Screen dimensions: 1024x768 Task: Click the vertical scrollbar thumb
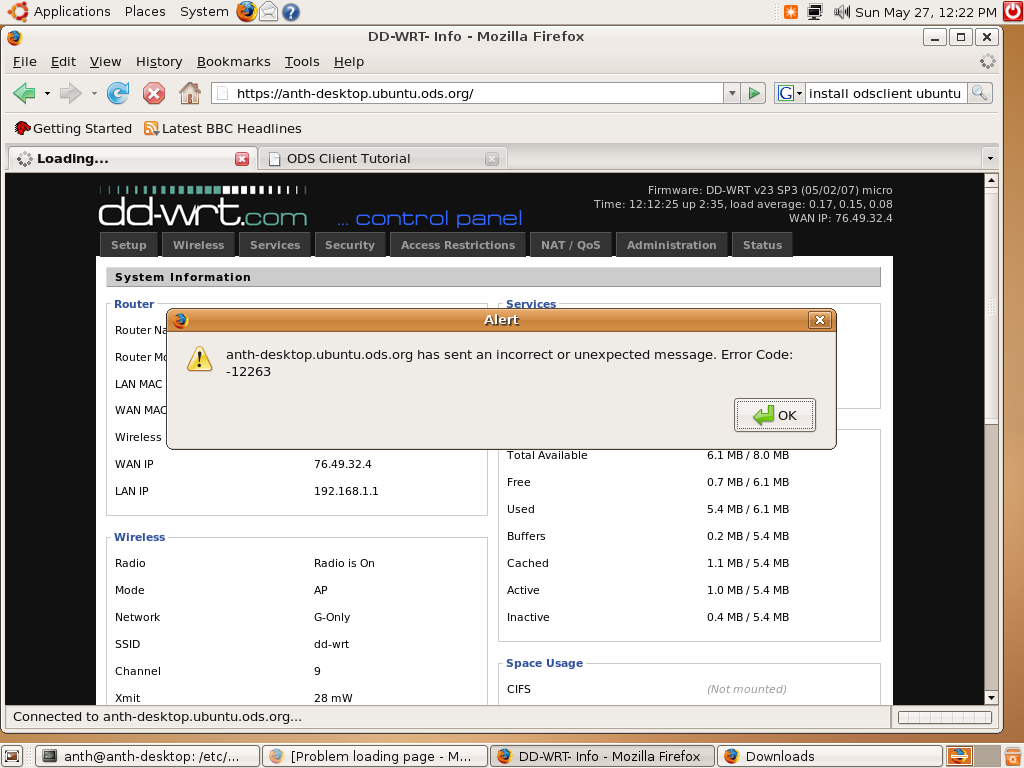(x=991, y=306)
